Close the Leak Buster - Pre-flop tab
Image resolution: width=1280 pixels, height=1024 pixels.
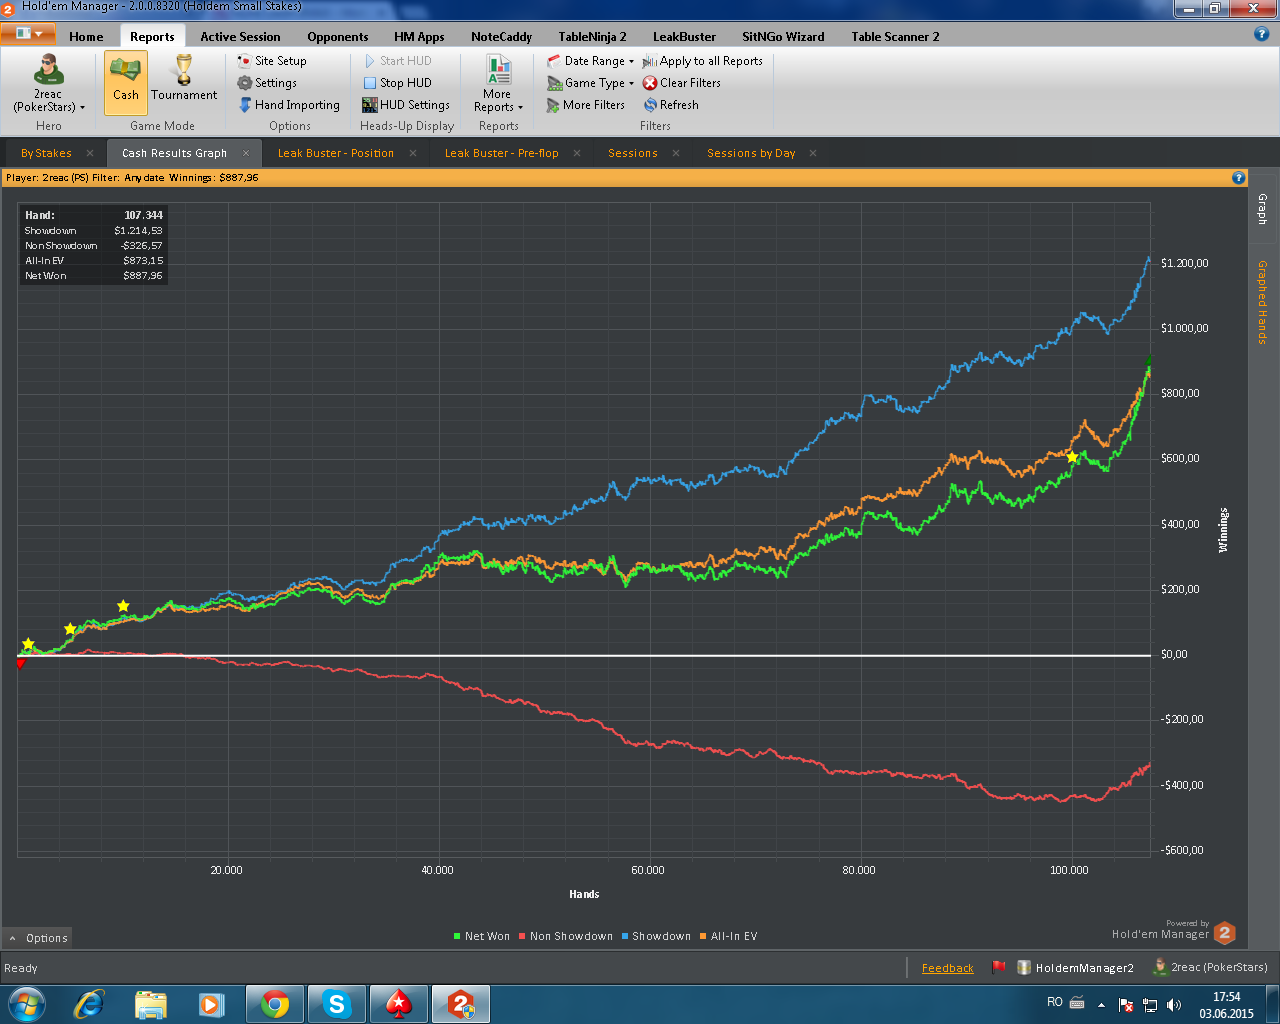[x=577, y=153]
